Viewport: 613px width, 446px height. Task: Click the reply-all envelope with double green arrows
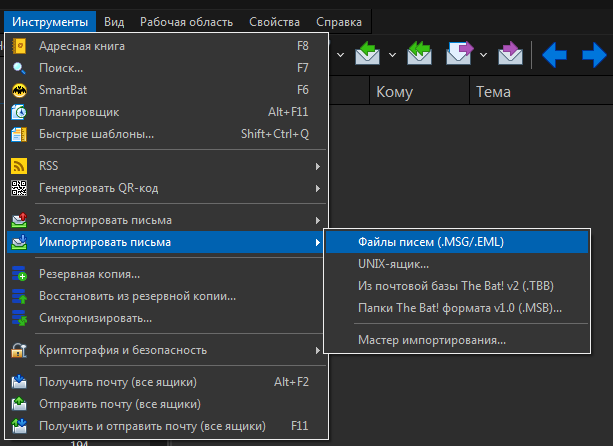click(419, 54)
